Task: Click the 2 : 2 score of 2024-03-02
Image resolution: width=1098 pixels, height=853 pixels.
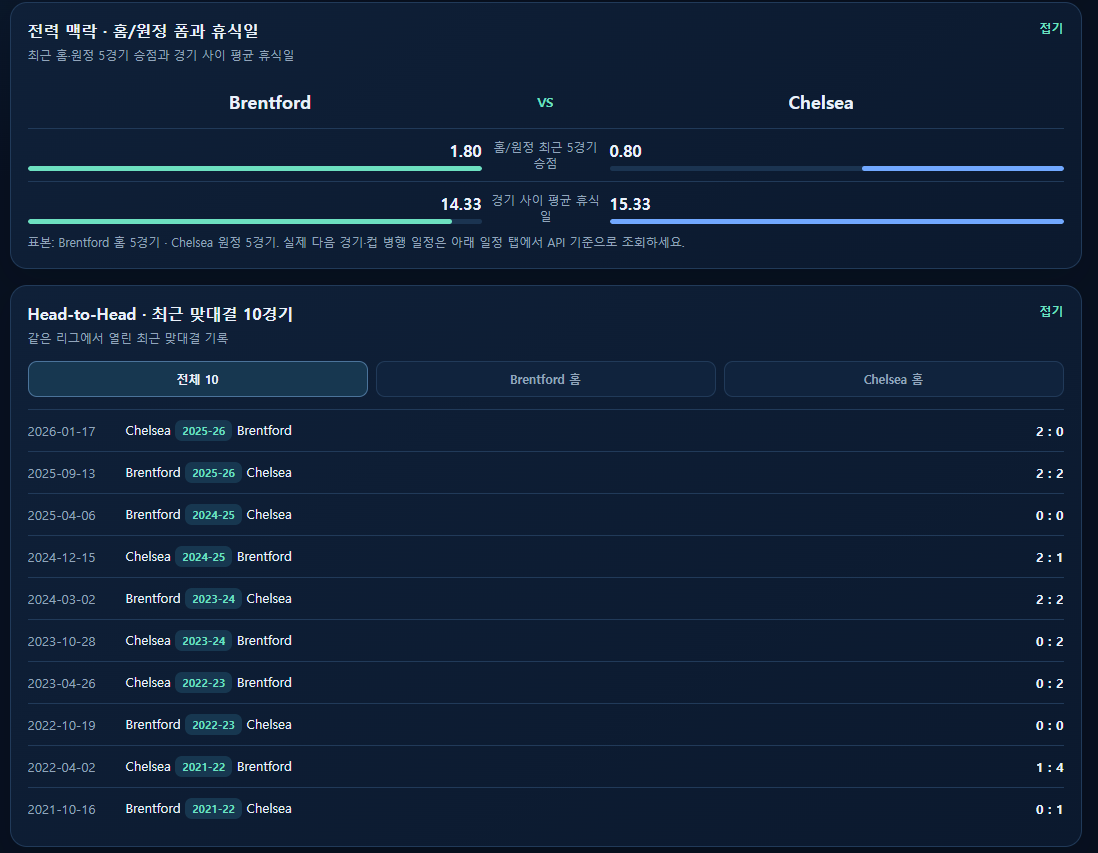Action: (1050, 599)
